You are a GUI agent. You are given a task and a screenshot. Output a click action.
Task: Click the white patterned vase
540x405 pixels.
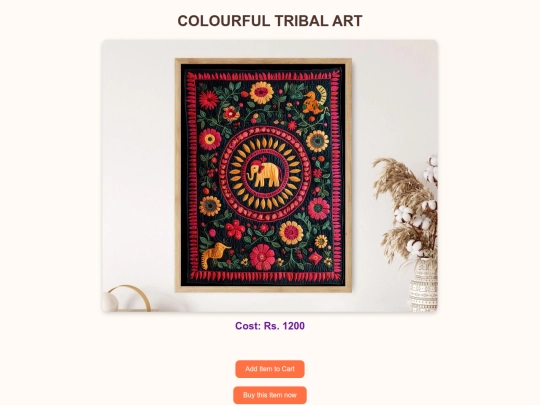(423, 285)
